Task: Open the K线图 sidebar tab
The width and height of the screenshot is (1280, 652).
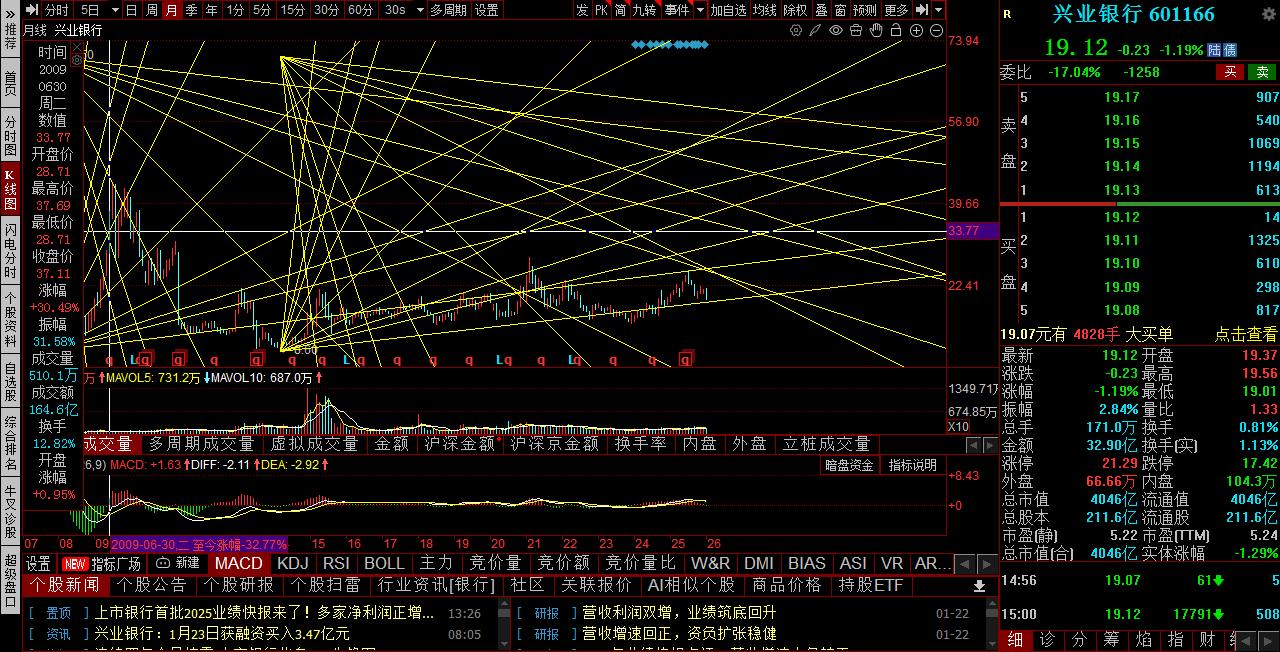Action: pos(10,190)
